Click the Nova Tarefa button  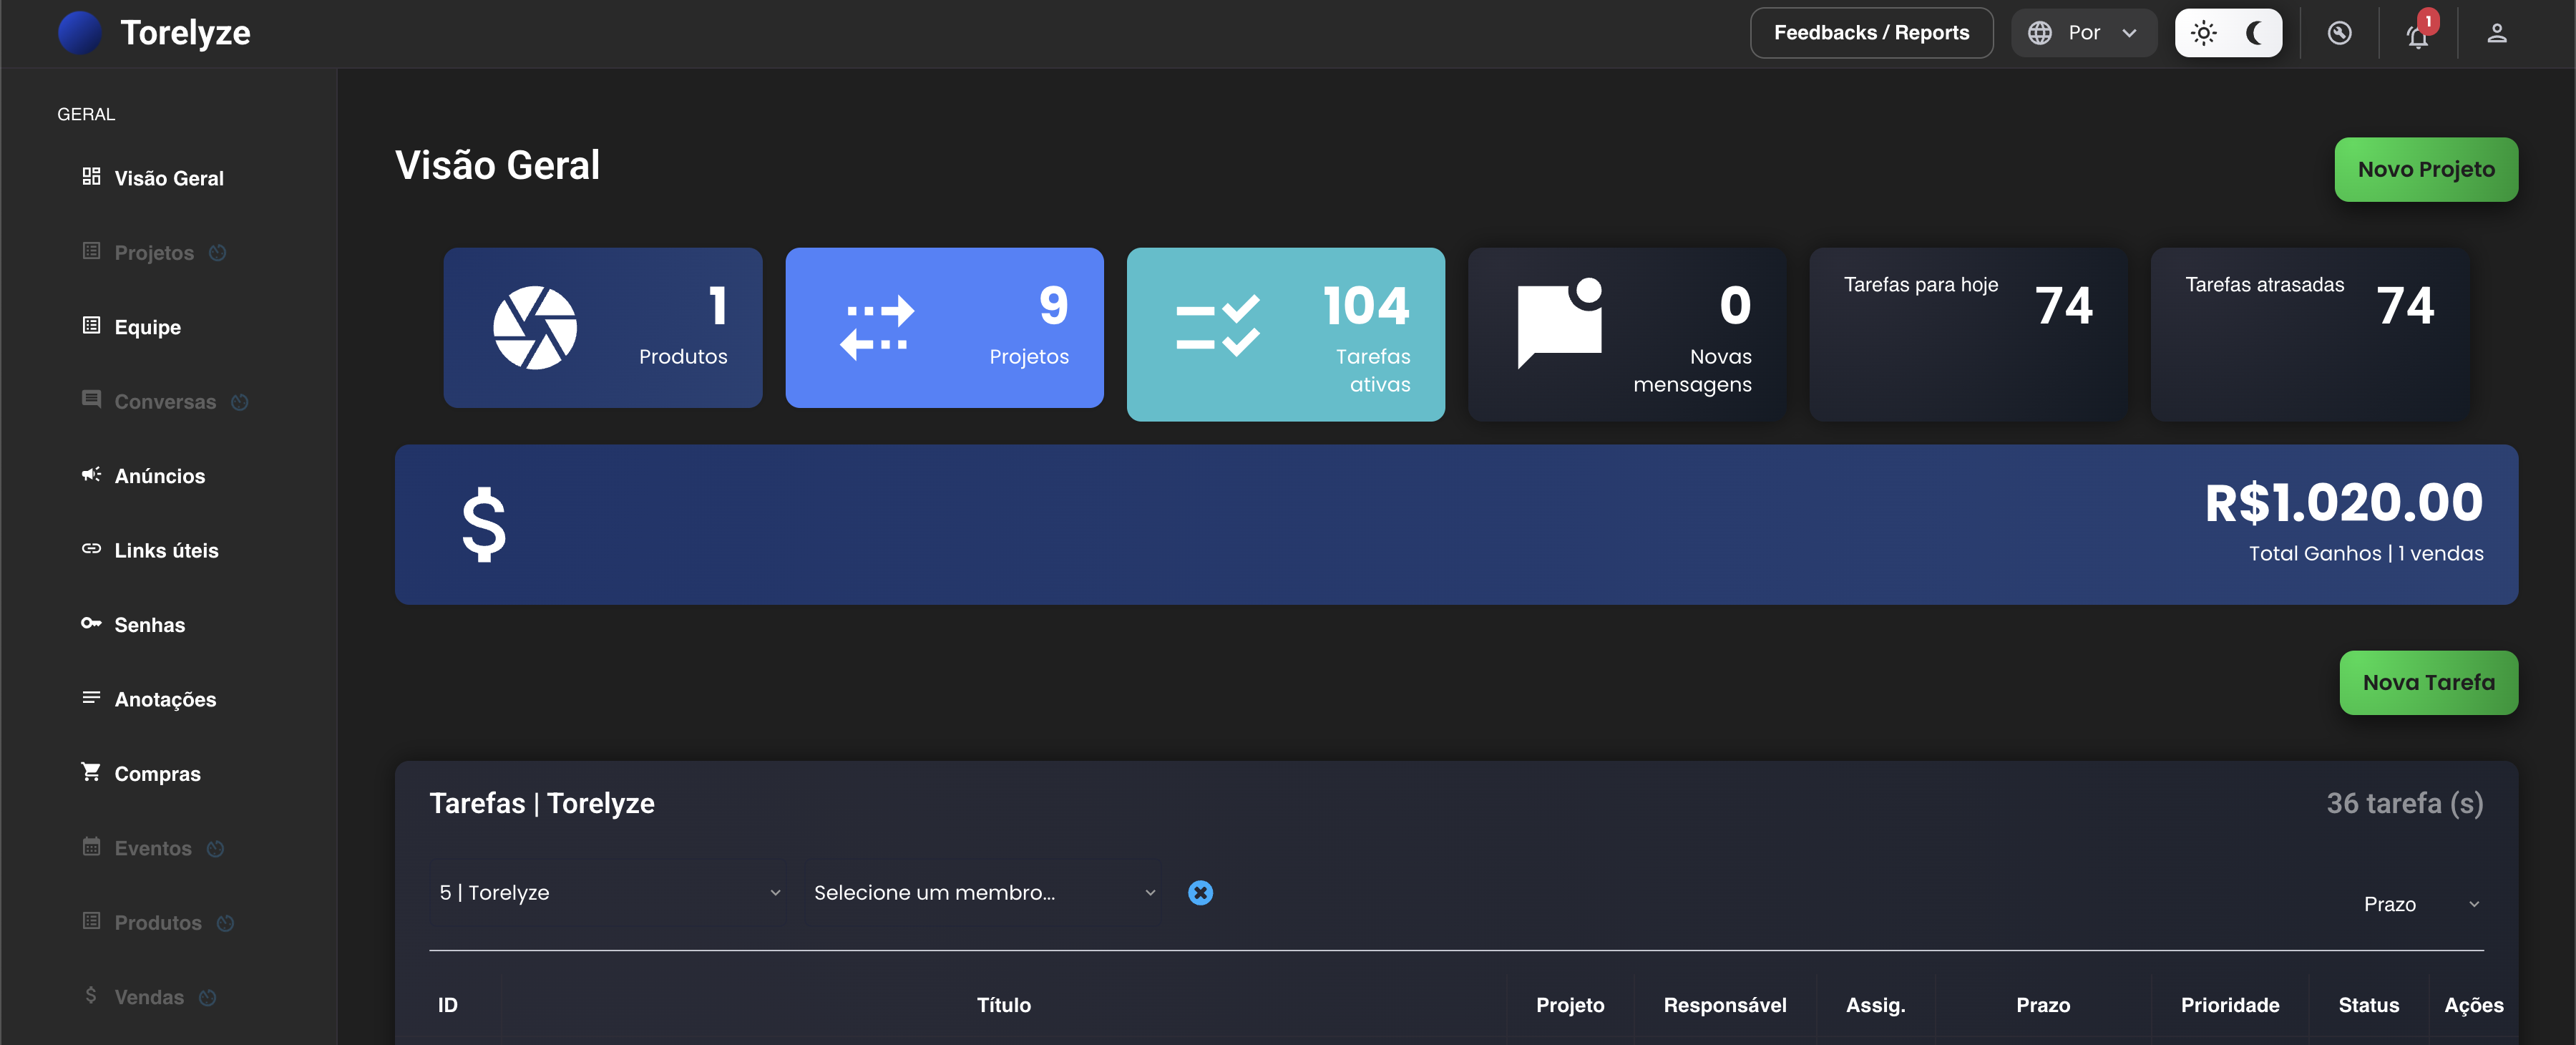pyautogui.click(x=2428, y=682)
